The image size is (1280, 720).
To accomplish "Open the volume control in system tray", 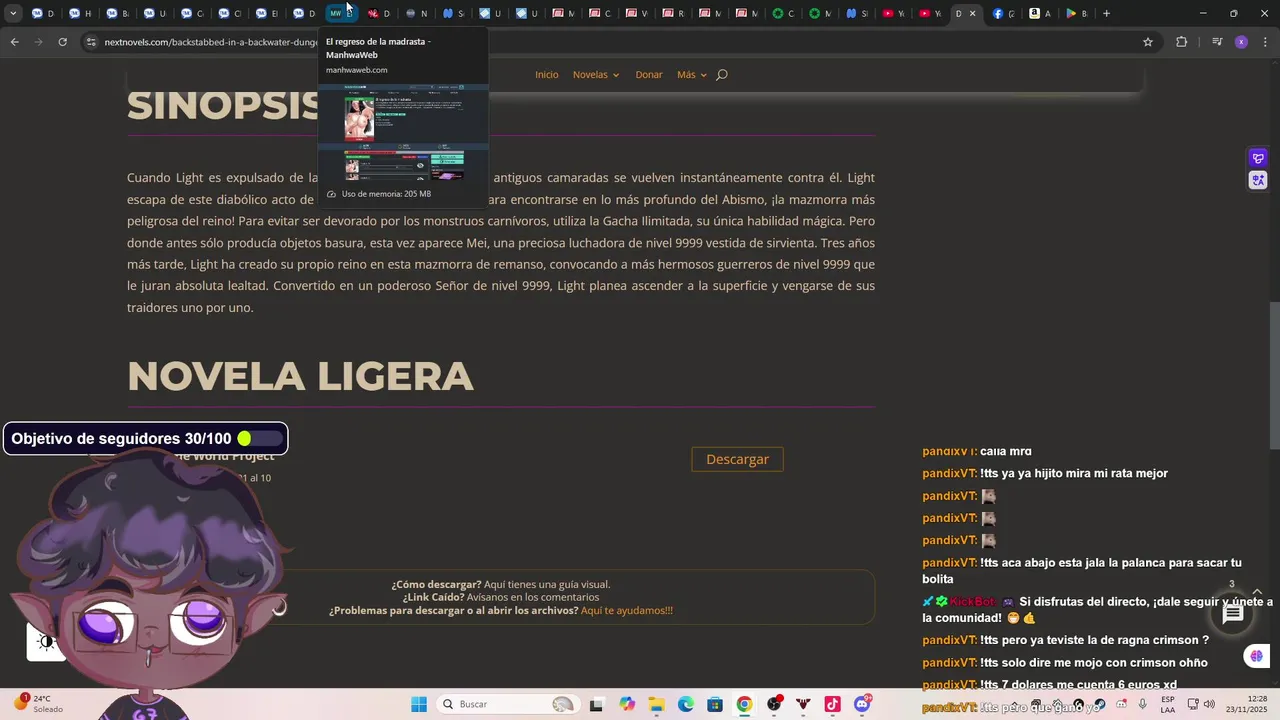I will coord(1209,704).
